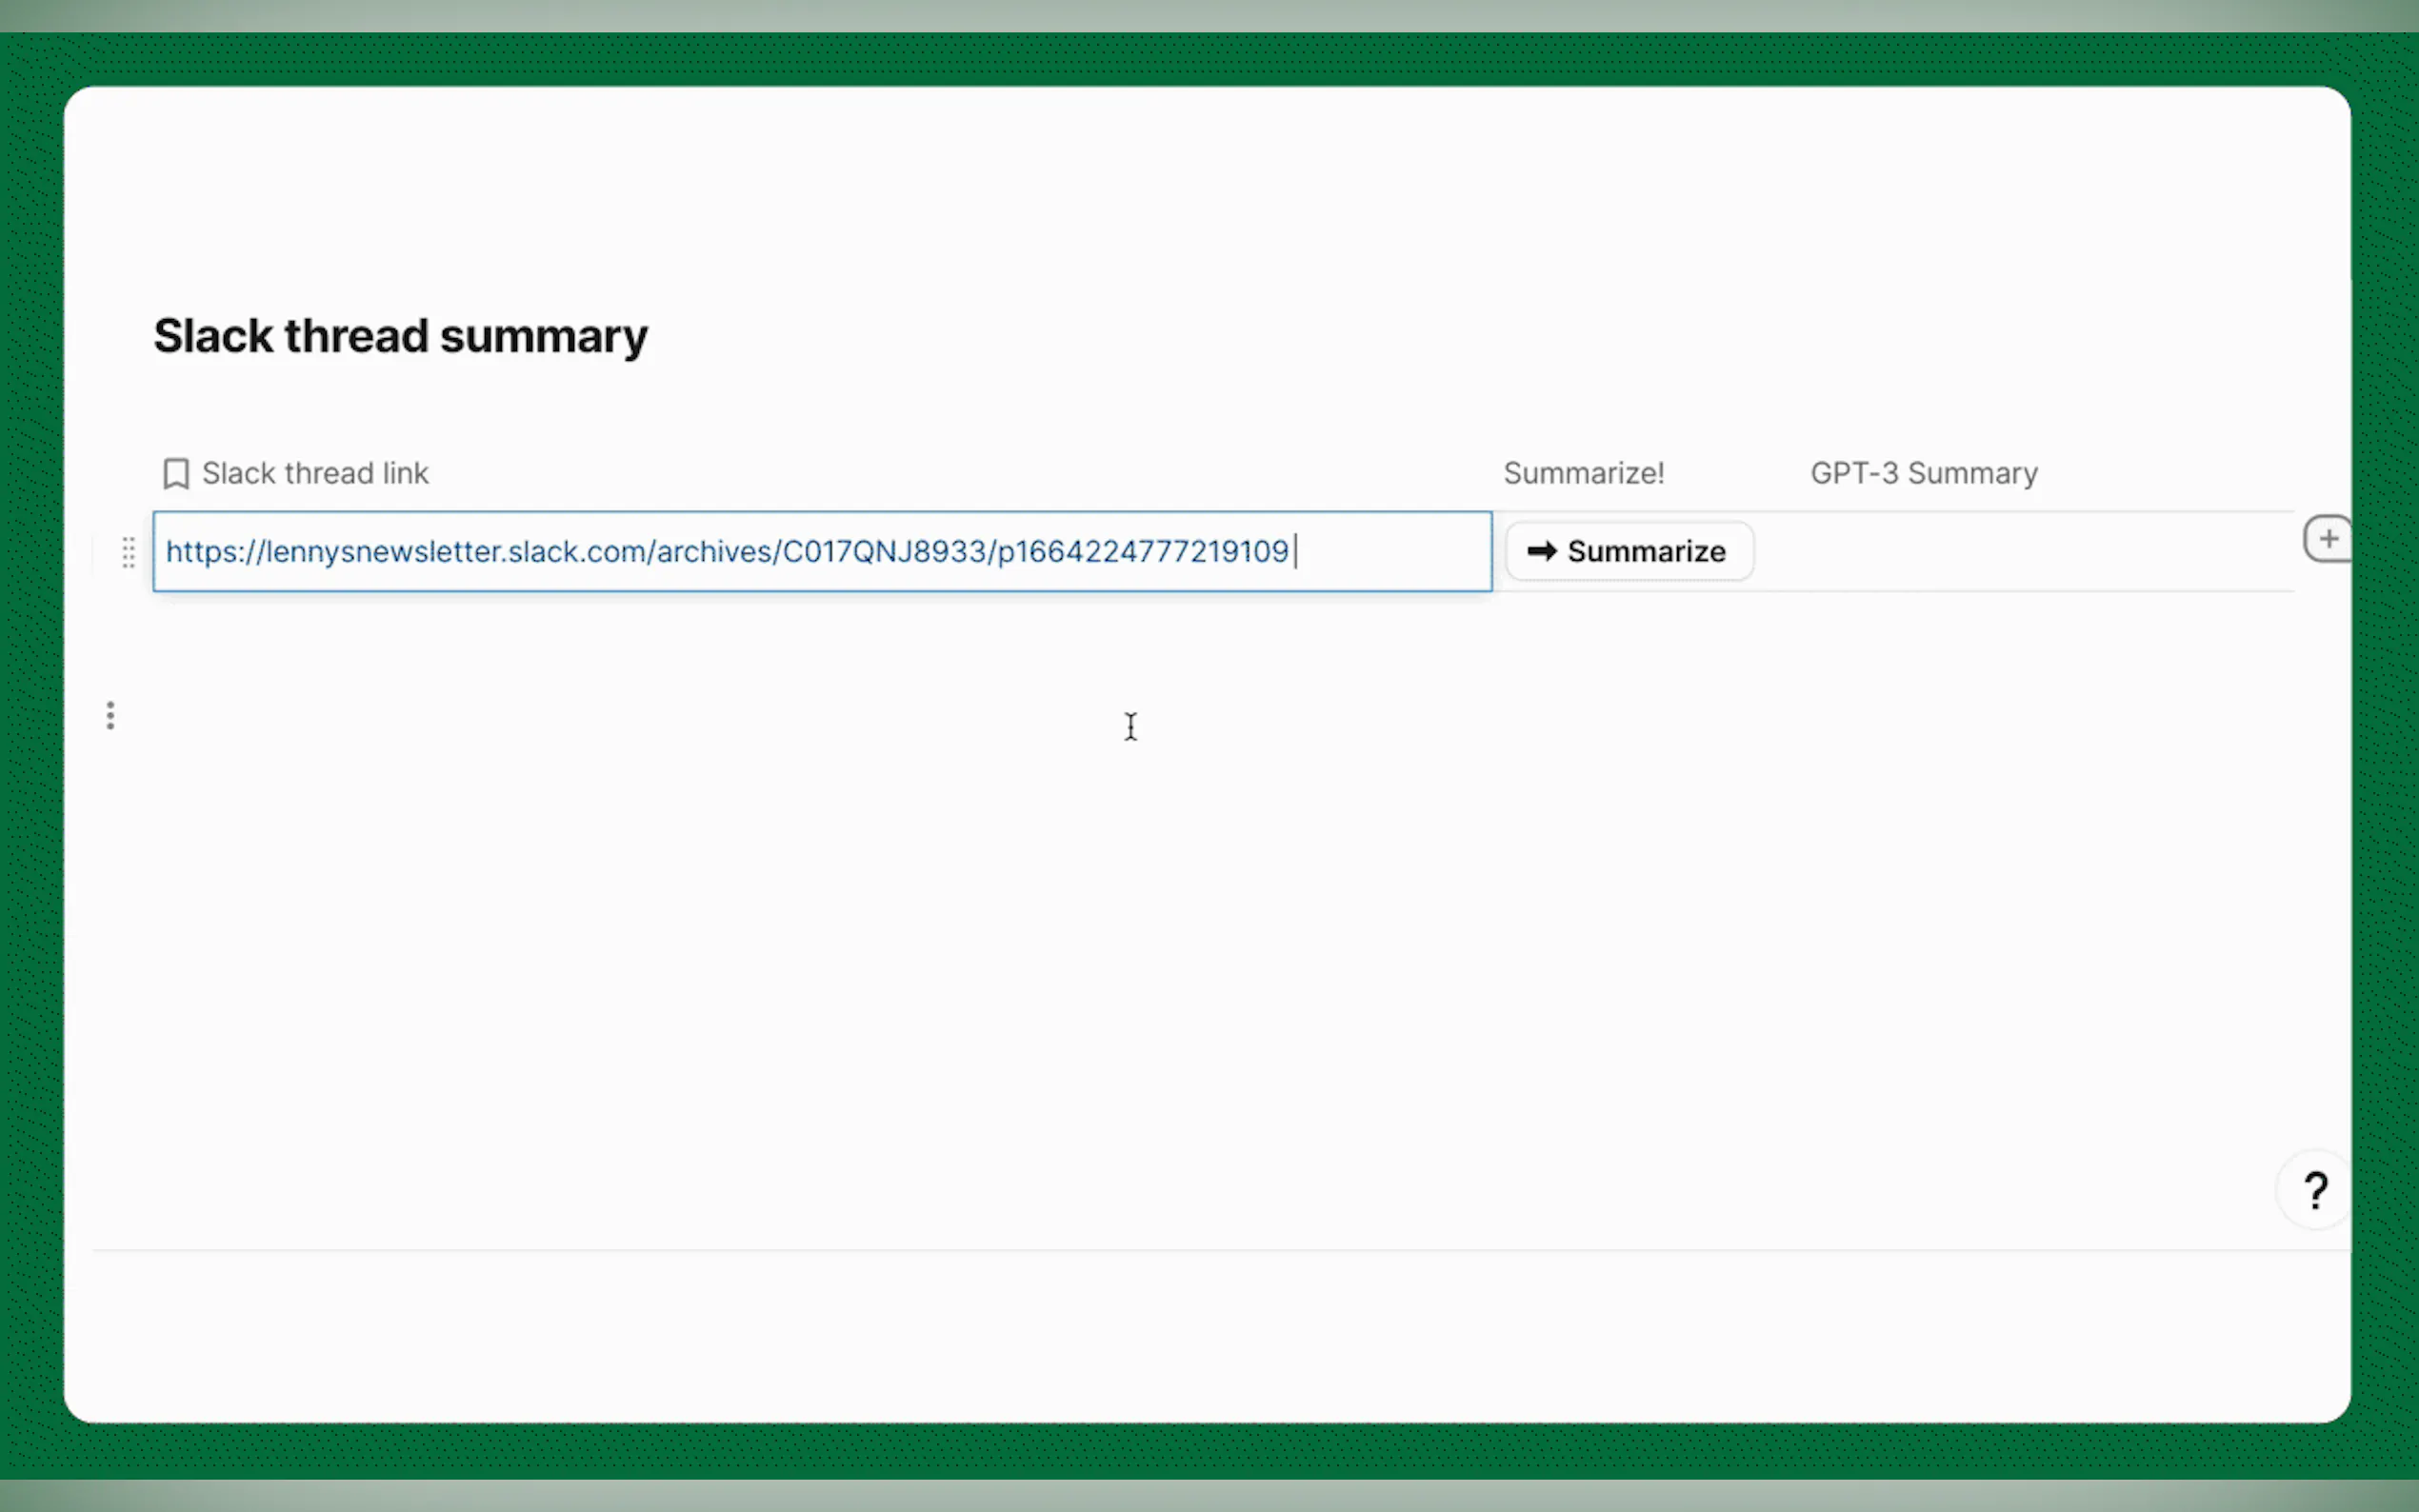Select the empty GPT-3 Summary cell
This screenshot has width=2419, height=1512.
pos(2020,551)
